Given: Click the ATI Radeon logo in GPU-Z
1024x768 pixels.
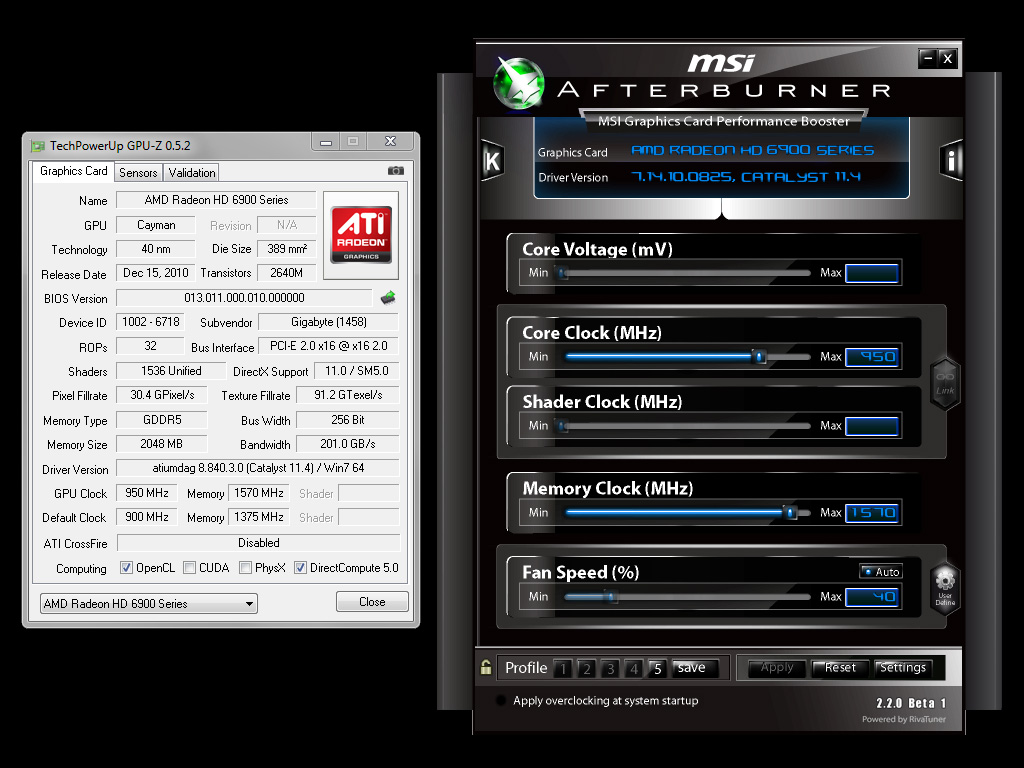Looking at the screenshot, I should 361,235.
